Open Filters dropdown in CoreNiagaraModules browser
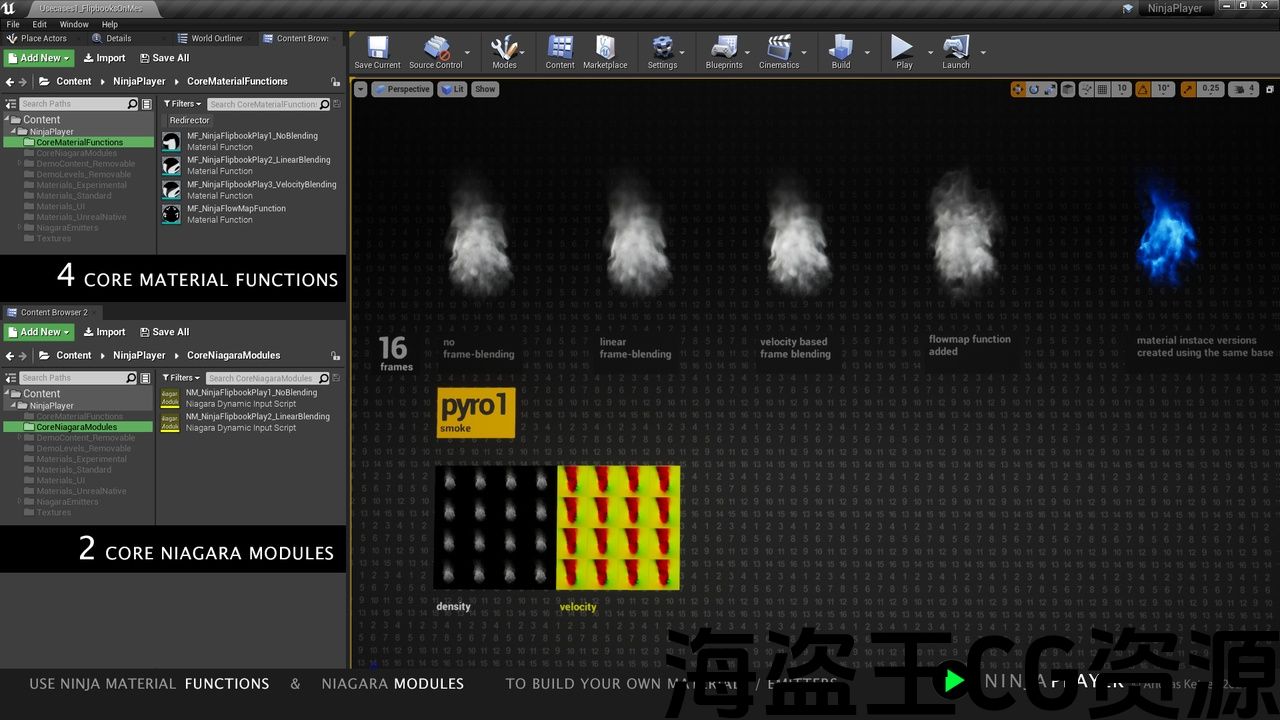1280x720 pixels. click(181, 378)
